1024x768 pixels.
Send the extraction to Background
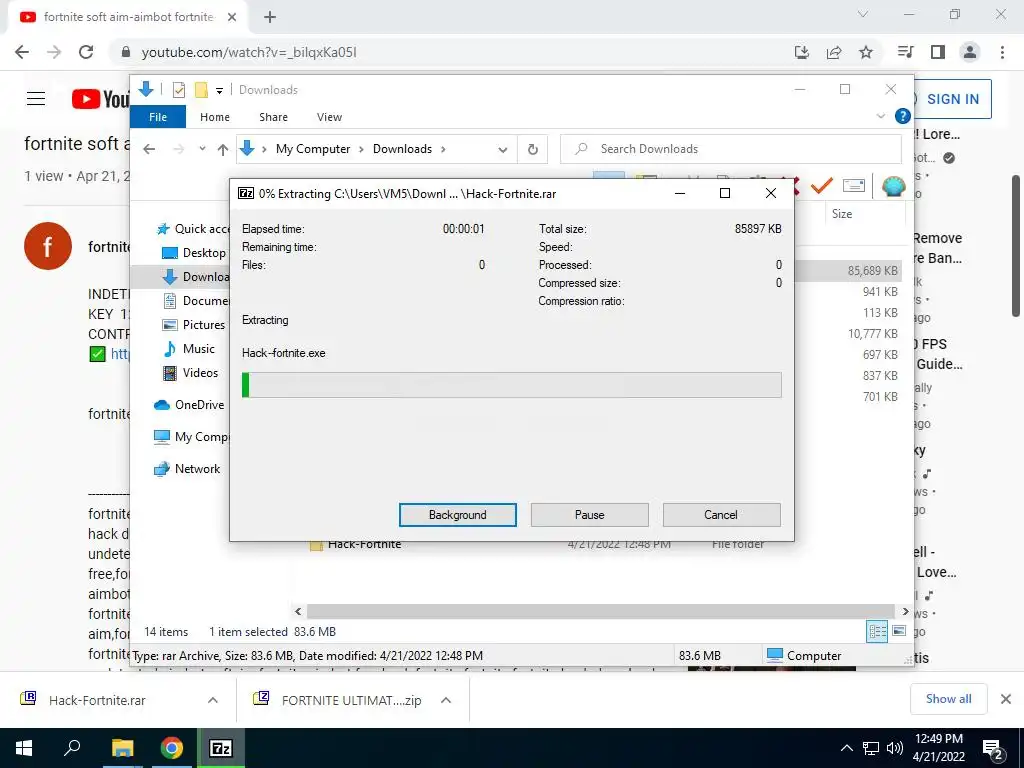tap(457, 515)
